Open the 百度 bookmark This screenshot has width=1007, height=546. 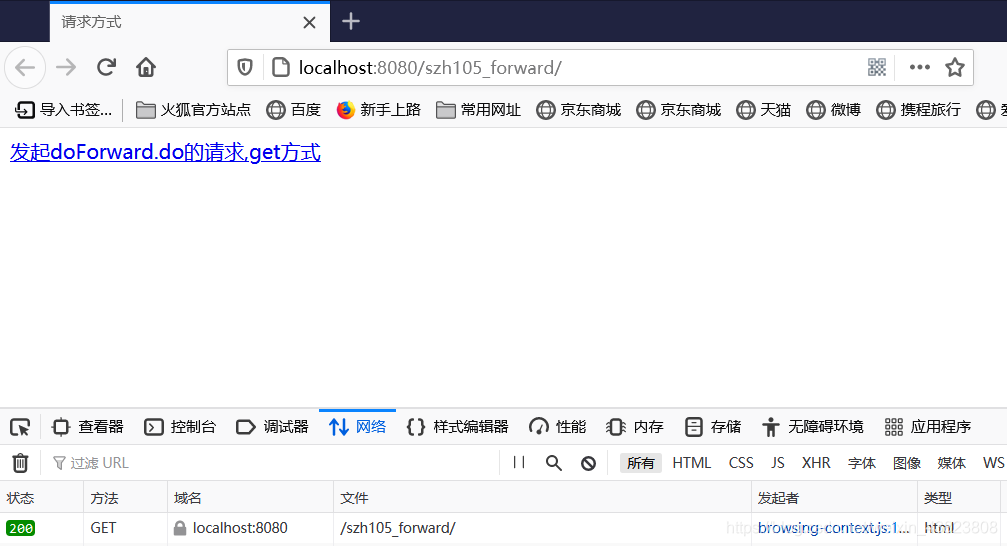point(293,110)
